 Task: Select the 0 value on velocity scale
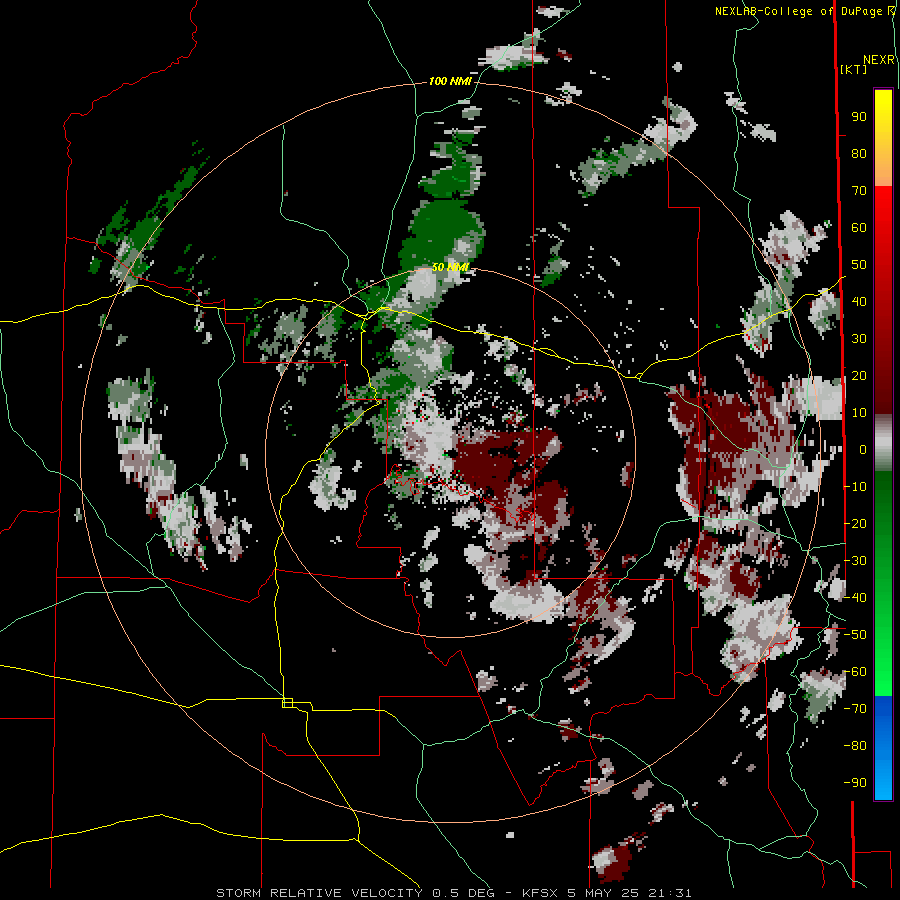pos(863,450)
